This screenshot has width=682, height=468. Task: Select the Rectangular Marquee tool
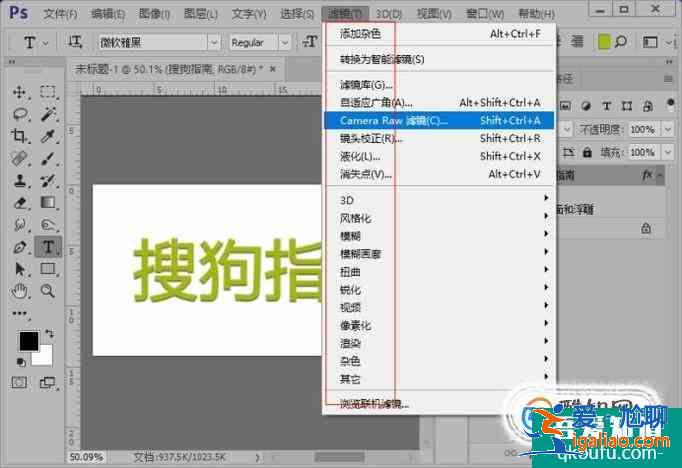coord(48,91)
